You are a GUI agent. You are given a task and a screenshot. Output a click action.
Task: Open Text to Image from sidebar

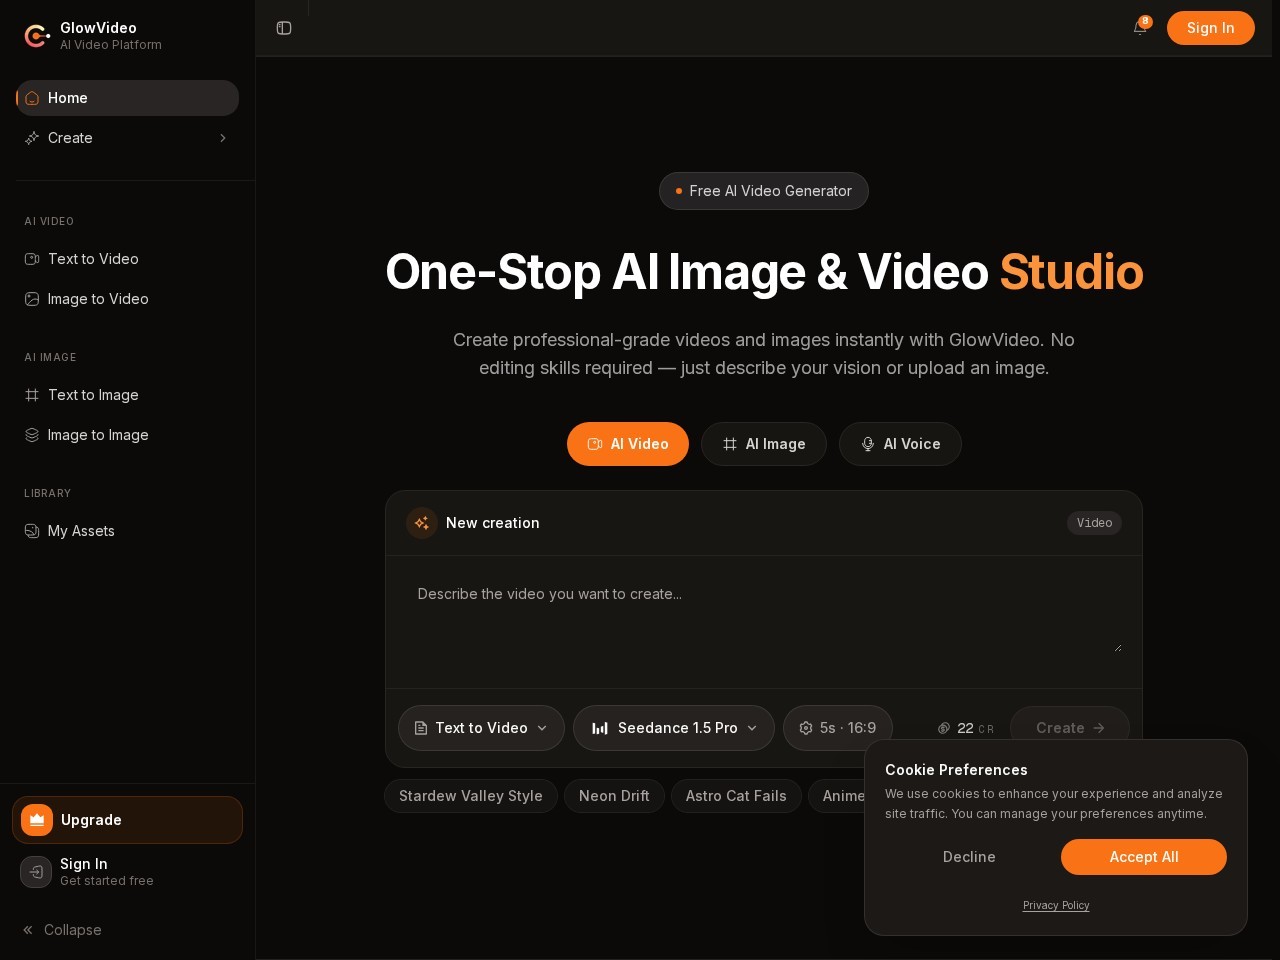coord(128,395)
